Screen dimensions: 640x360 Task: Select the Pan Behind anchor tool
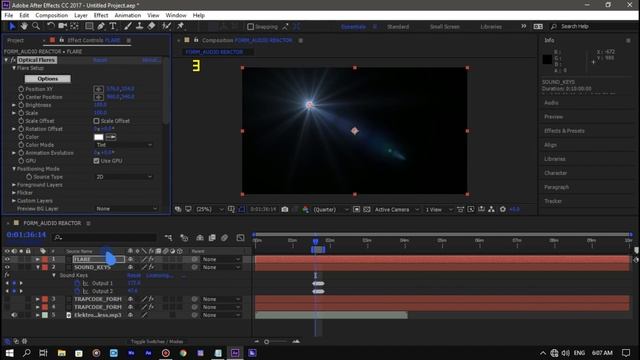tap(74, 26)
